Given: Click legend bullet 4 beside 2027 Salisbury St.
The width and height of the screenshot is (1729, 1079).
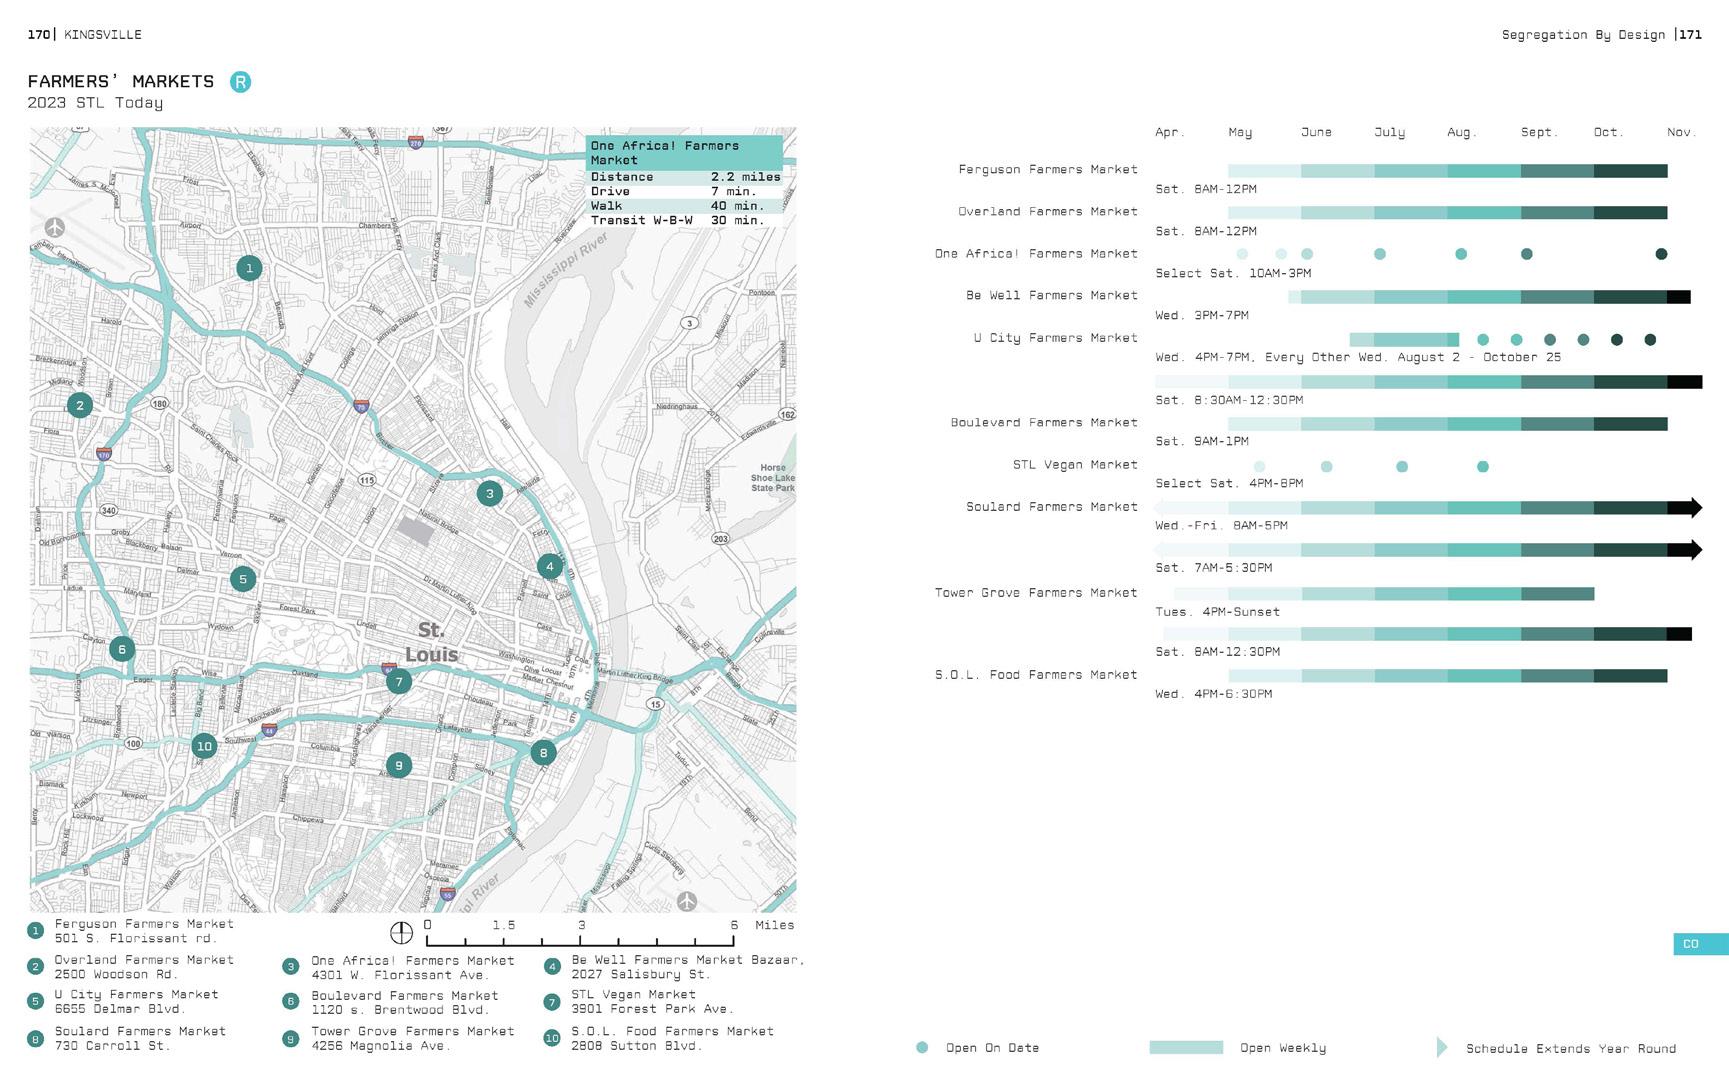Looking at the screenshot, I should click(552, 967).
